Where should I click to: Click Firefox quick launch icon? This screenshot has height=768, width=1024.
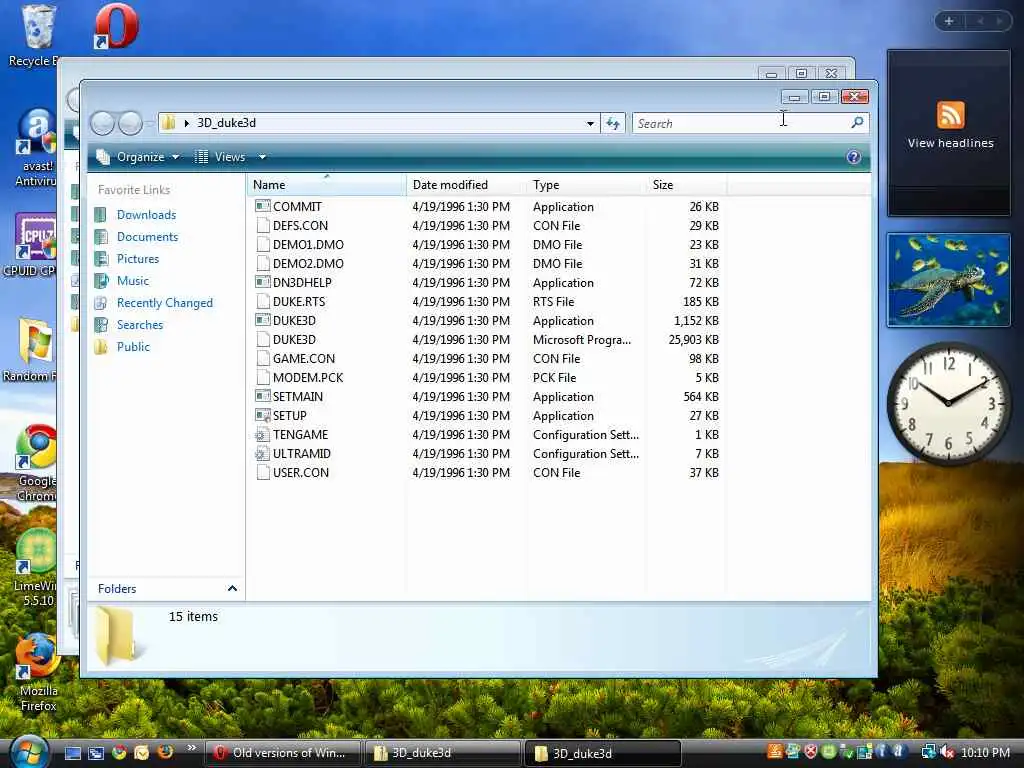click(165, 752)
